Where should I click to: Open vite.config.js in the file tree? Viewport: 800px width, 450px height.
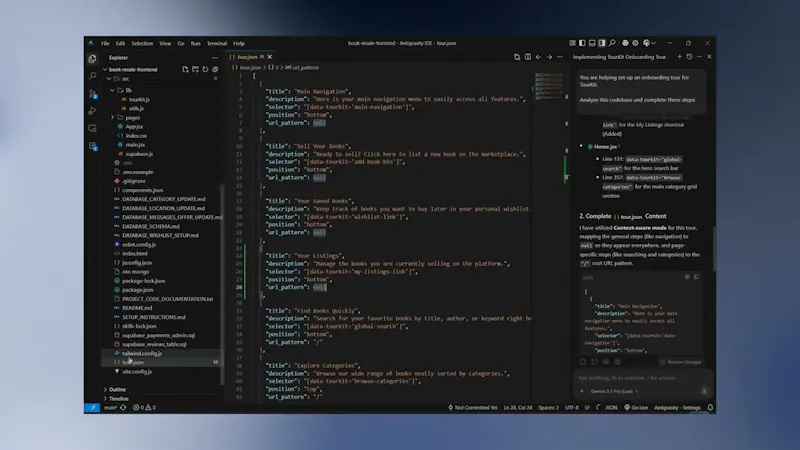tap(137, 372)
